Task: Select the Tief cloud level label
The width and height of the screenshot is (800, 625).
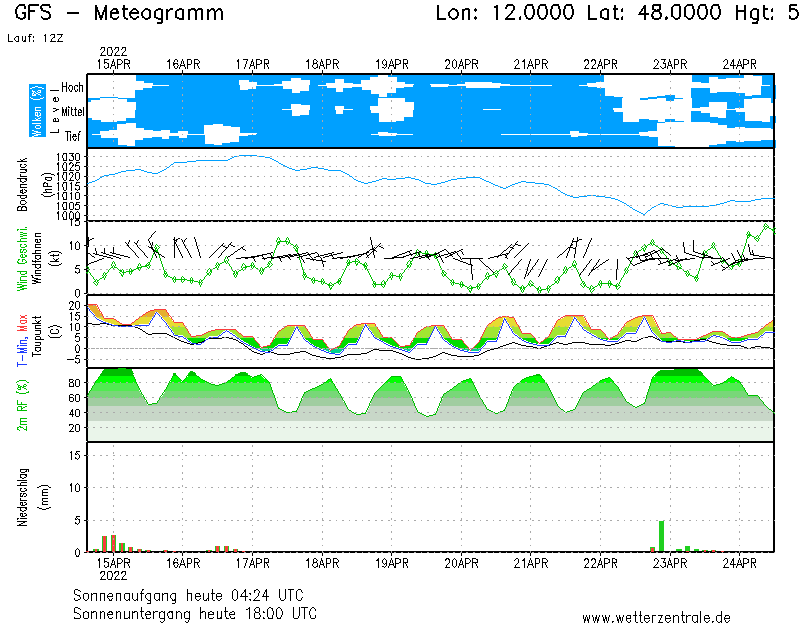Action: coord(73,134)
